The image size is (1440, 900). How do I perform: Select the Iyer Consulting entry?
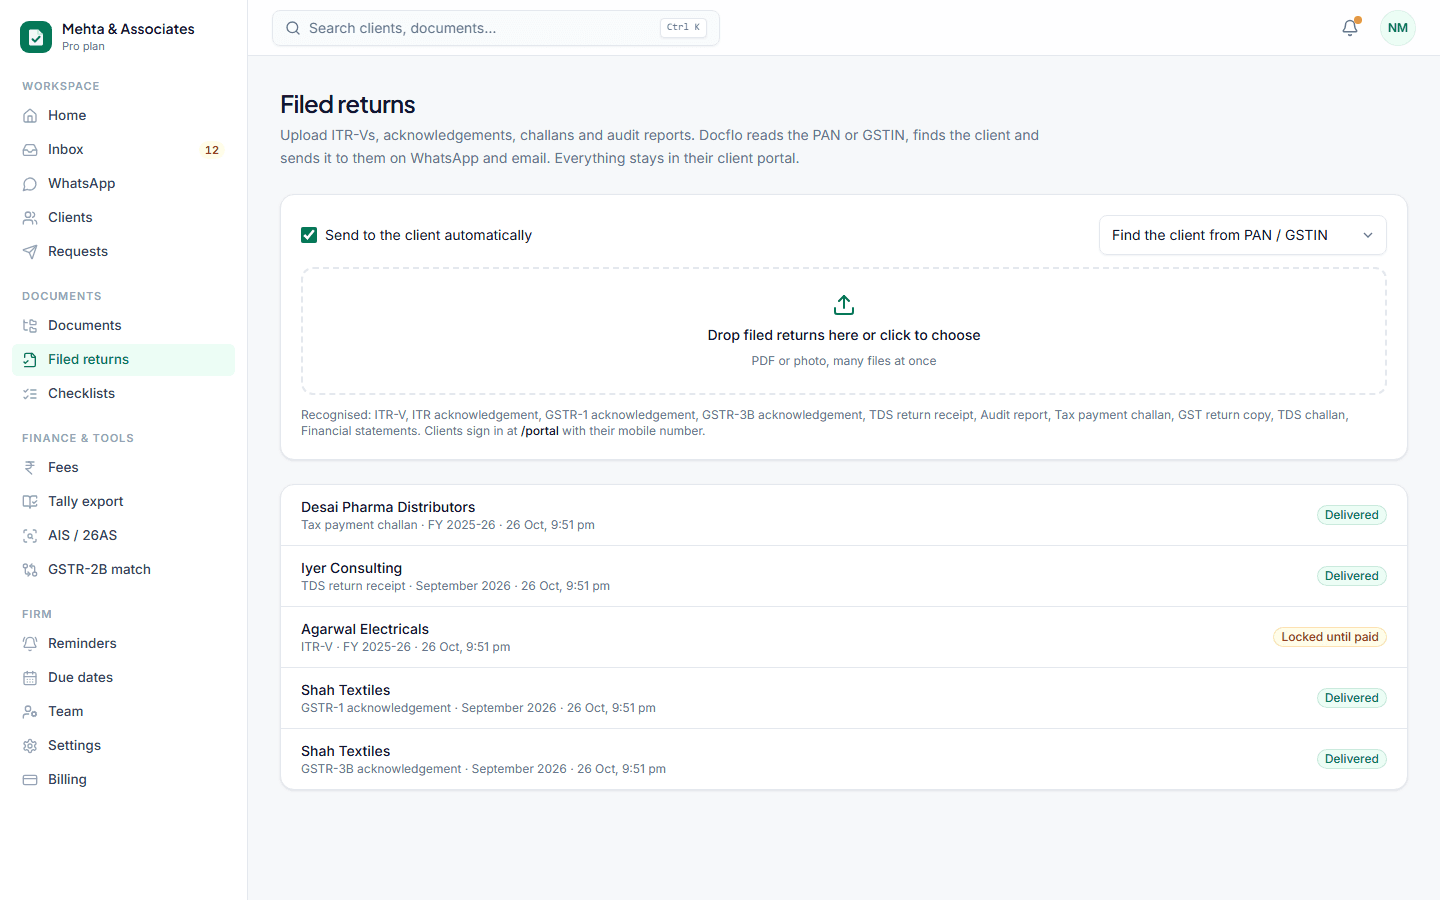(x=844, y=576)
